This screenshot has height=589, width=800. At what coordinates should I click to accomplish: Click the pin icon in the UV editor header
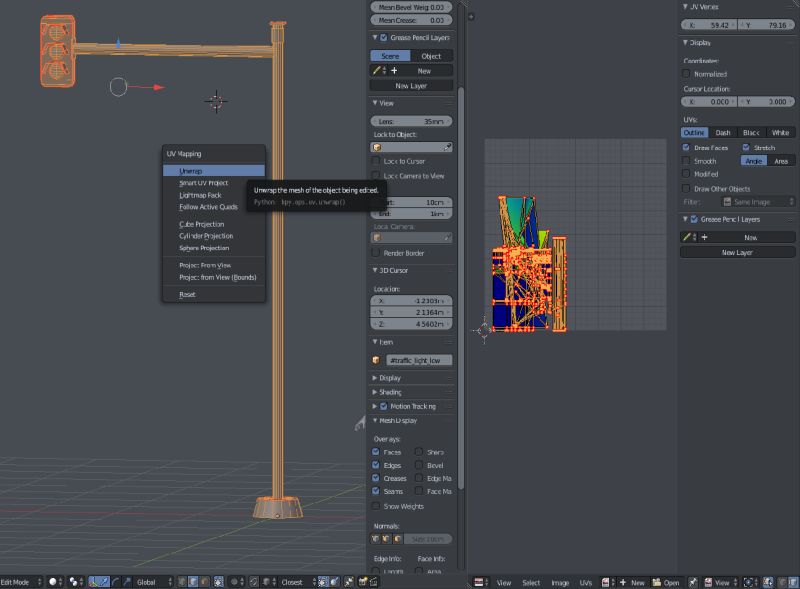coord(692,581)
